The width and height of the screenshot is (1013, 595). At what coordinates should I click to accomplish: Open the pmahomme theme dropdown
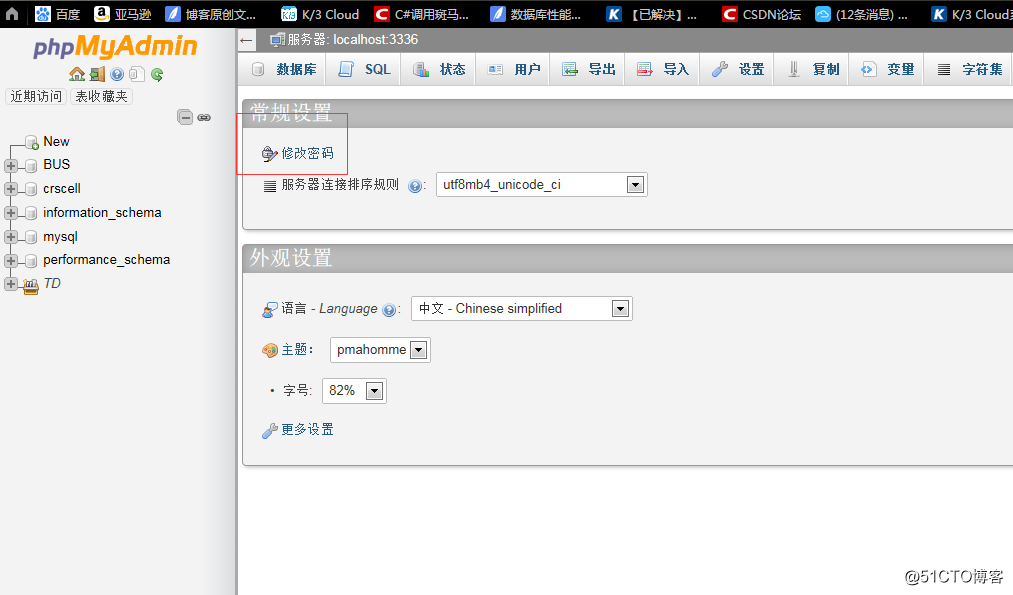point(380,350)
